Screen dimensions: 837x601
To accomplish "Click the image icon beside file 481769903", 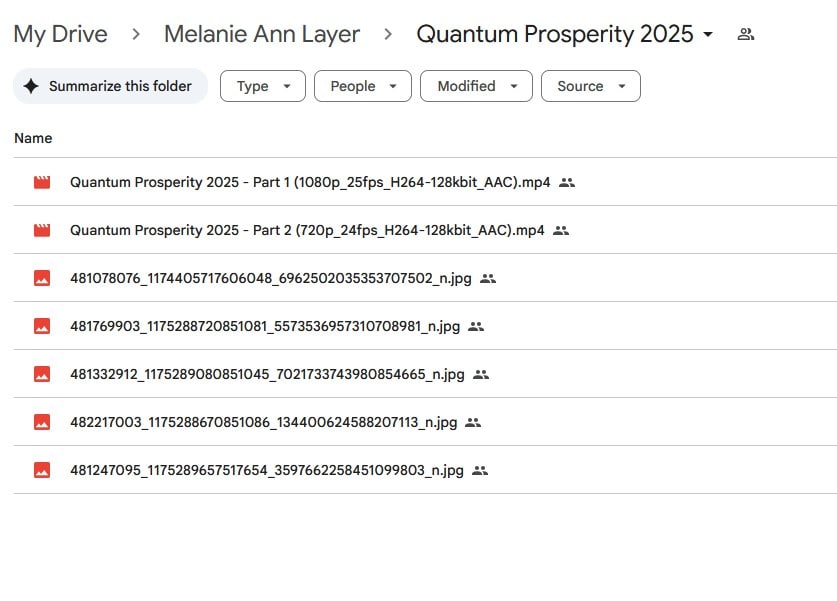I will [x=40, y=326].
